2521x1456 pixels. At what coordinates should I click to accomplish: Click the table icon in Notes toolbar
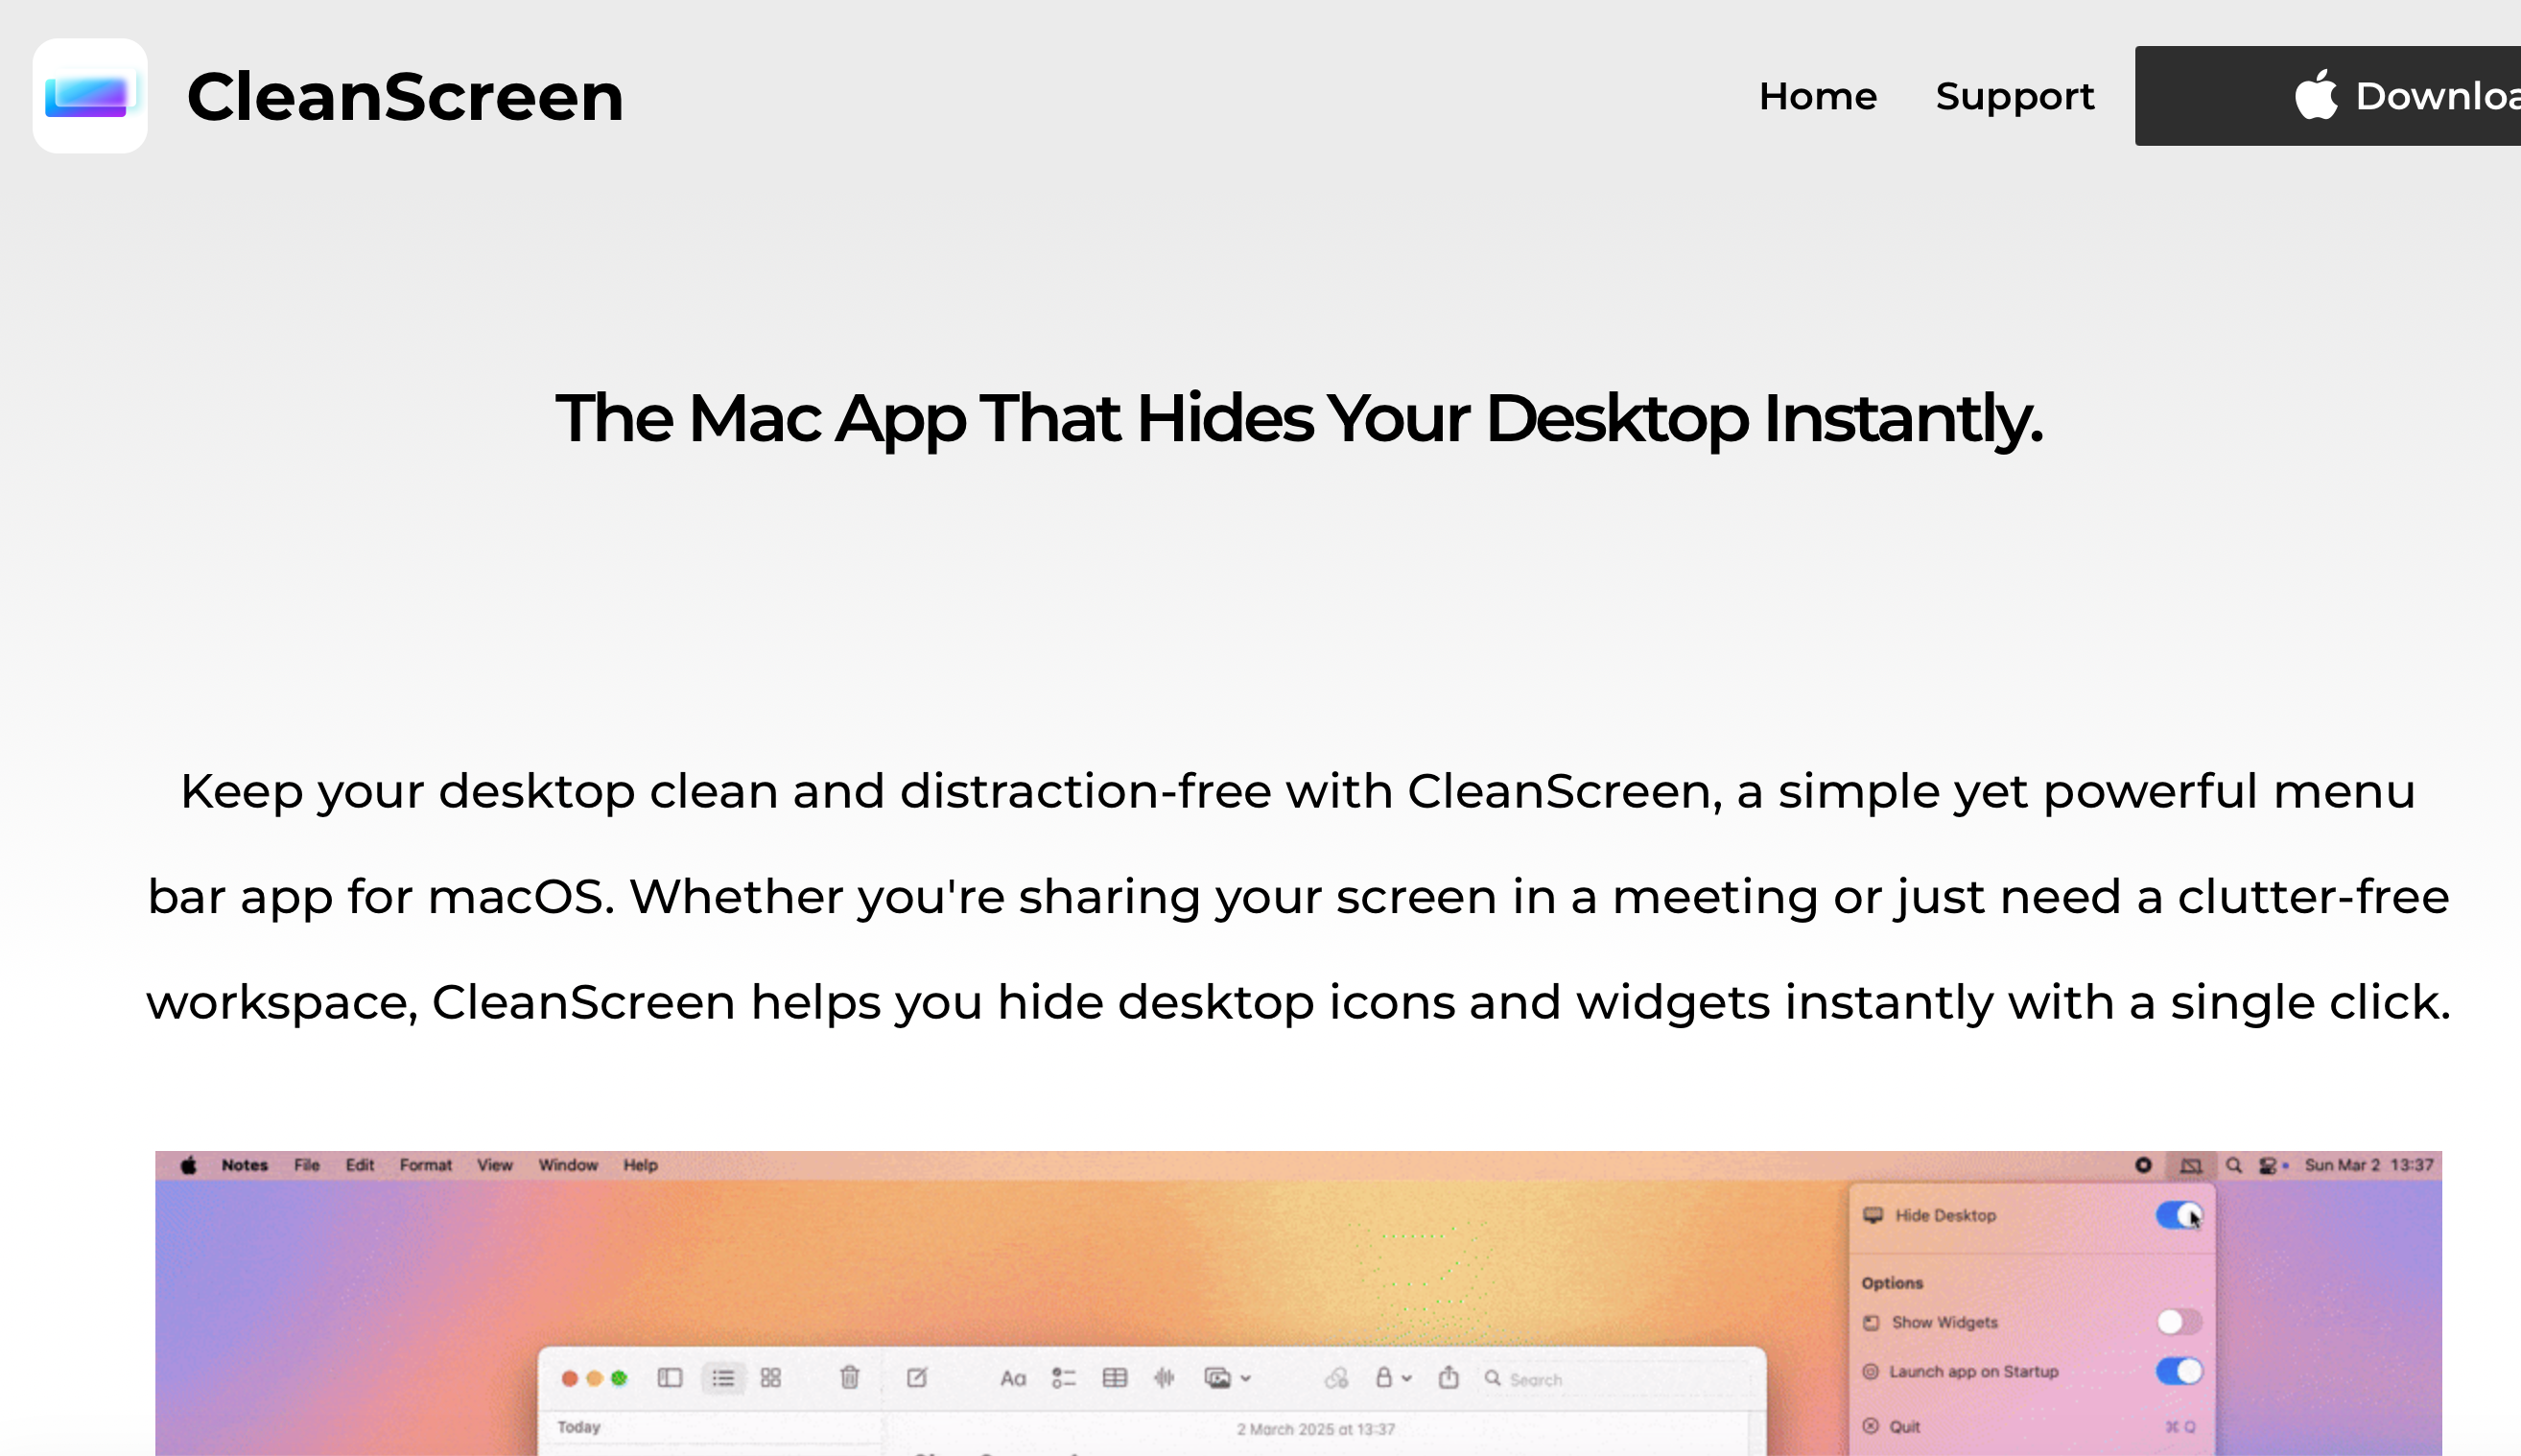(x=1114, y=1378)
